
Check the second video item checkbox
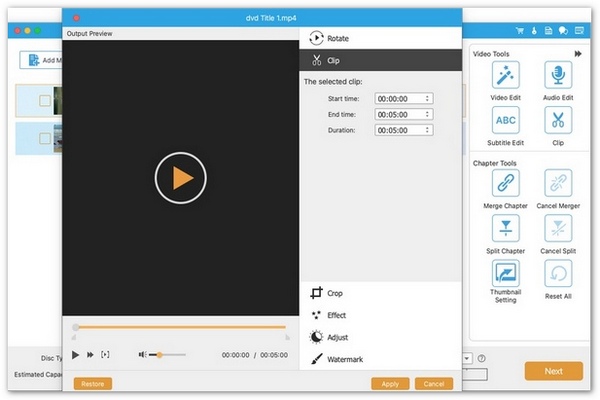(45, 138)
